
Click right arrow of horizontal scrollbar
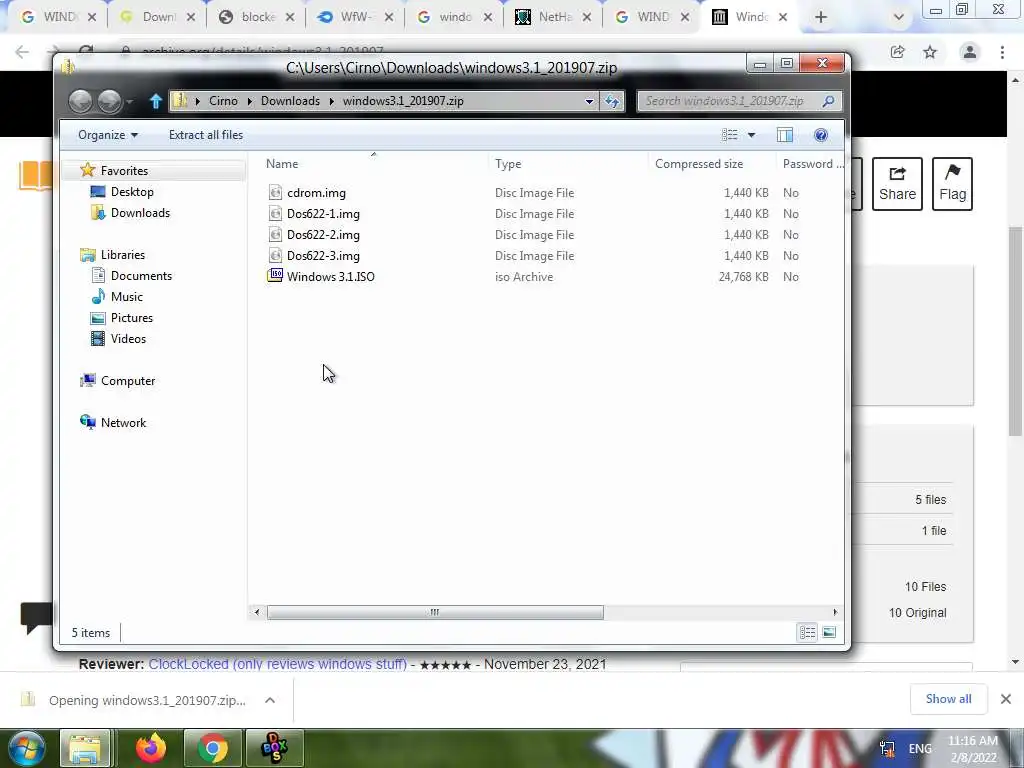point(835,612)
